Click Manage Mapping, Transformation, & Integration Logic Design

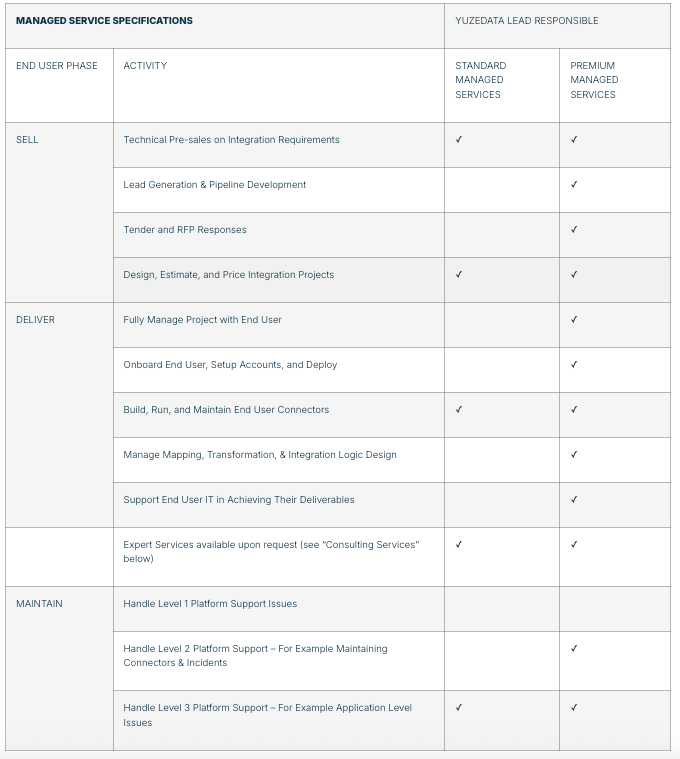click(x=260, y=455)
